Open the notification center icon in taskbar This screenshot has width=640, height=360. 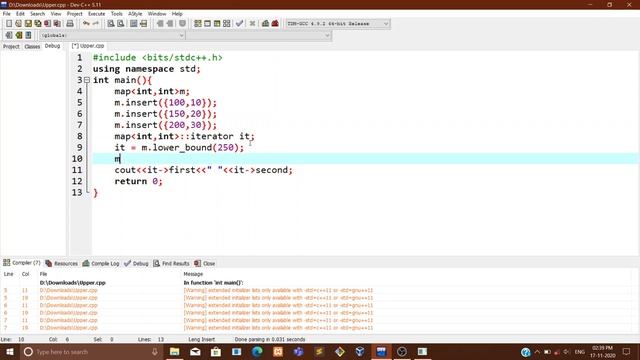click(x=627, y=352)
